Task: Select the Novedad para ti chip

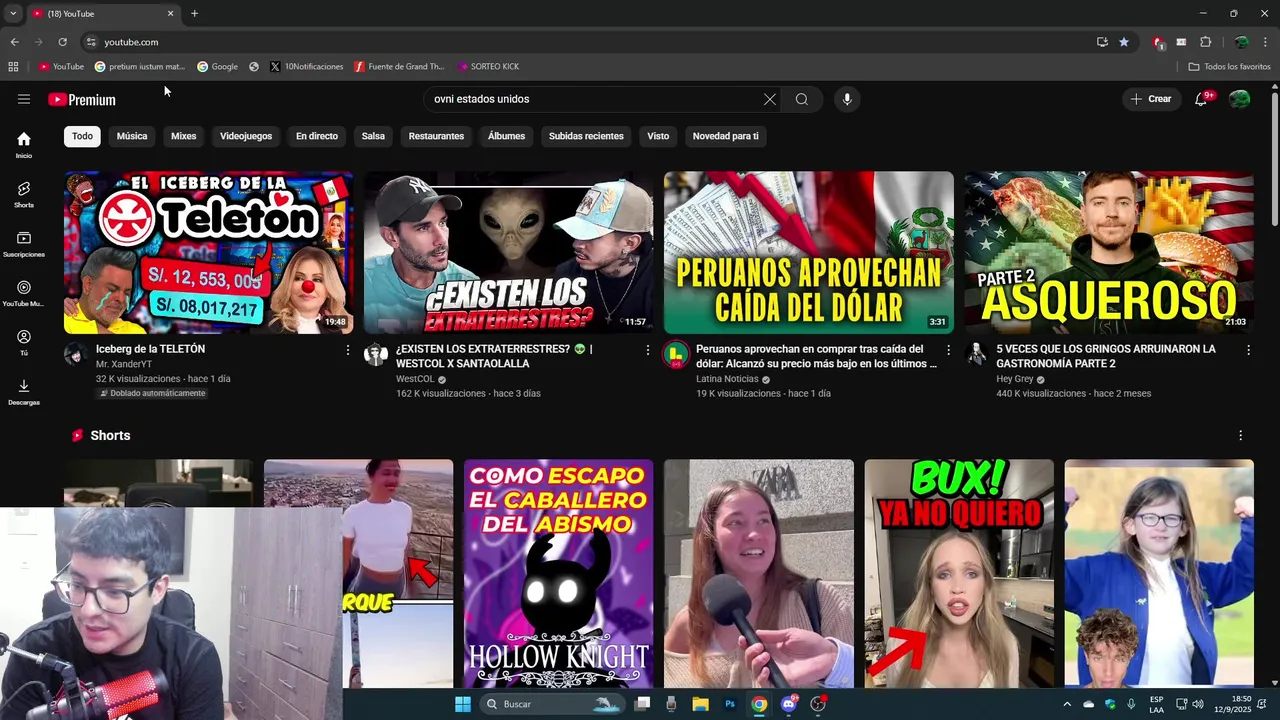Action: point(726,136)
